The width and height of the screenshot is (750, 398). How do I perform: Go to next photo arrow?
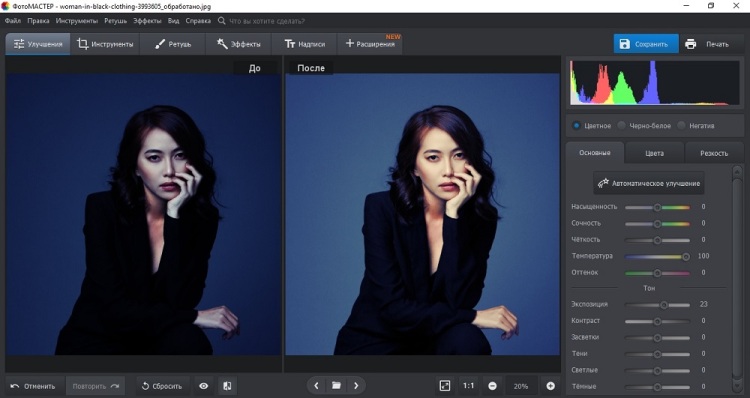pos(356,386)
